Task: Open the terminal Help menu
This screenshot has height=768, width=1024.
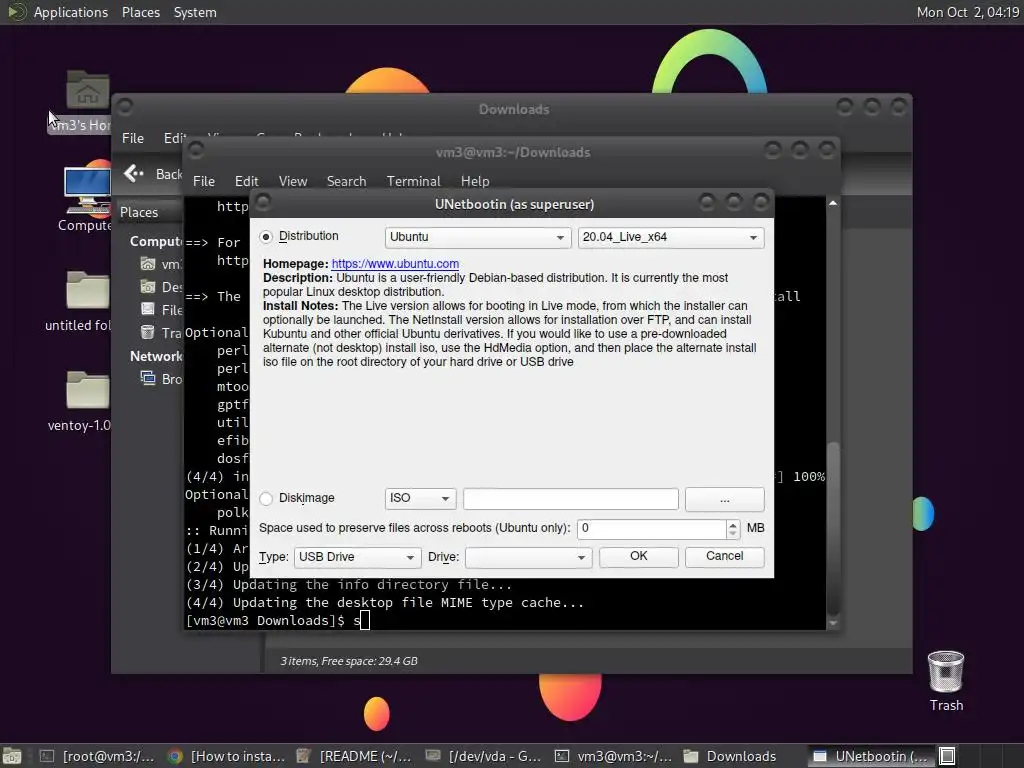Action: pyautogui.click(x=475, y=182)
